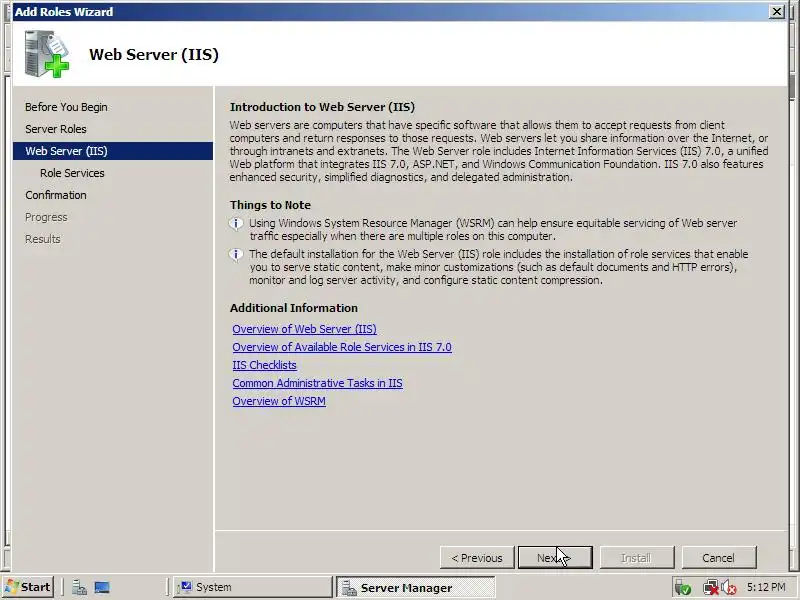
Task: Click the Things to Note heading
Action: coord(270,205)
